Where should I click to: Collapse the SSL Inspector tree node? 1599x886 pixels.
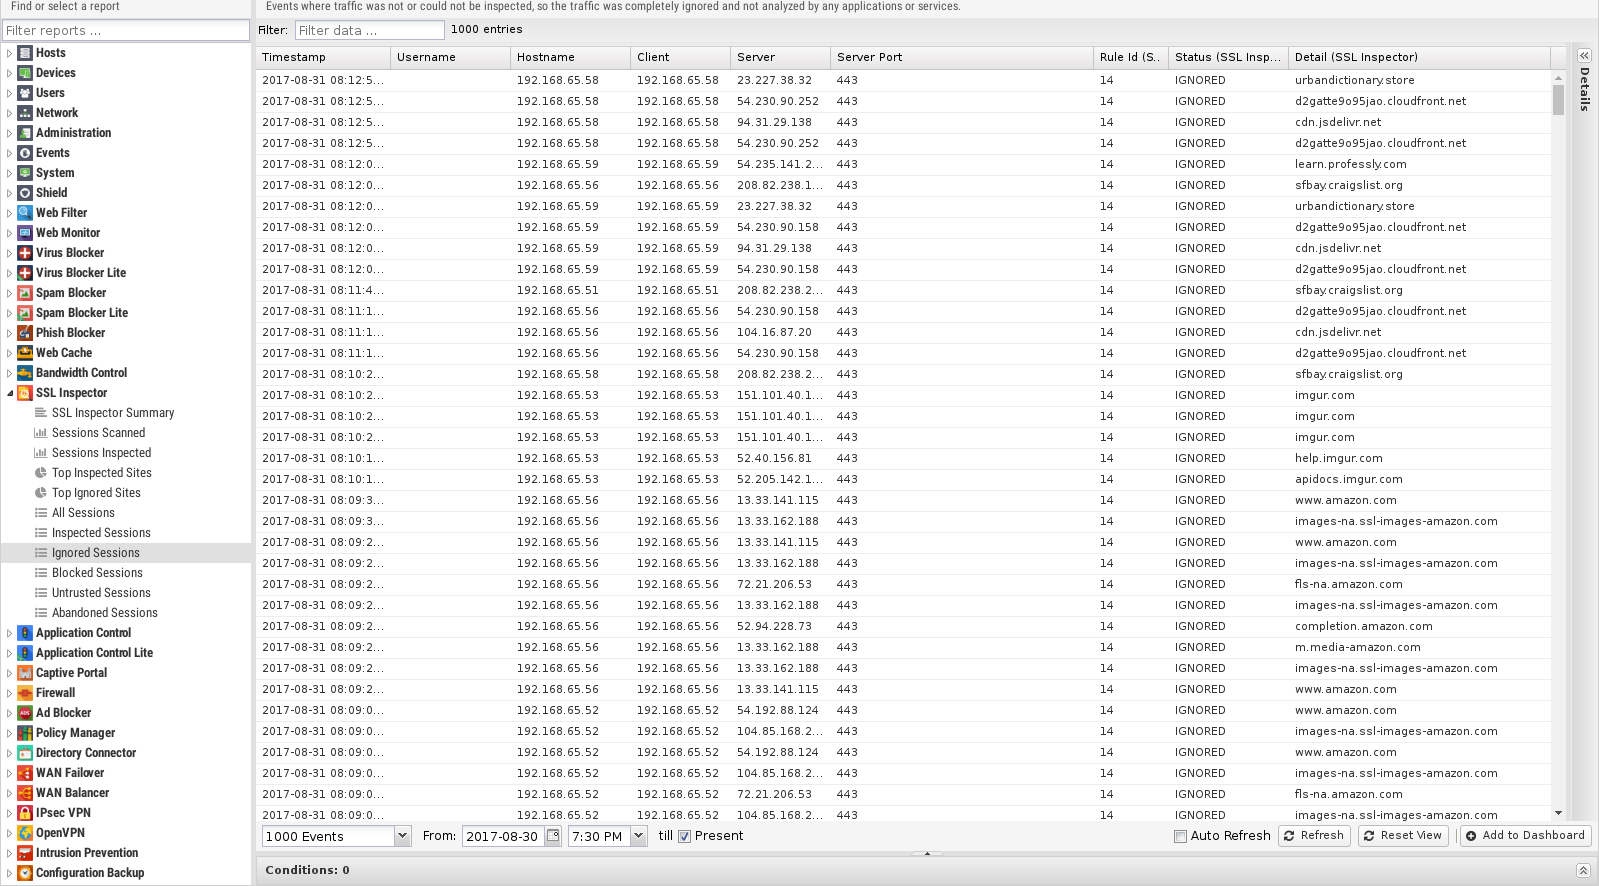click(10, 393)
